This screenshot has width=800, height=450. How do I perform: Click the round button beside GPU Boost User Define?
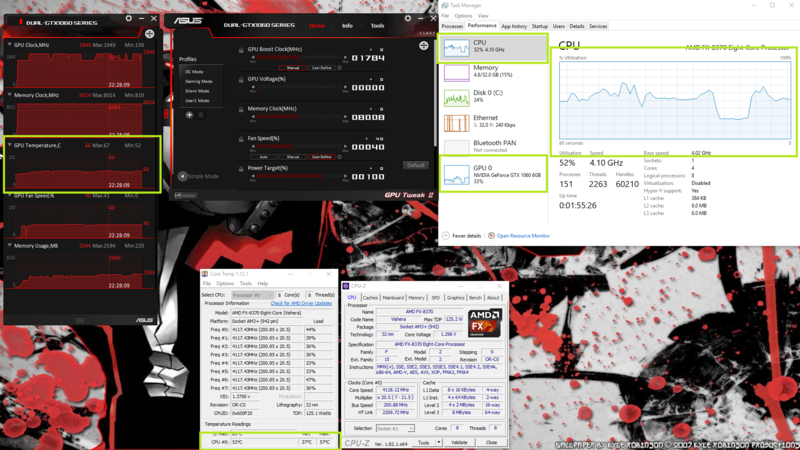tap(340, 68)
